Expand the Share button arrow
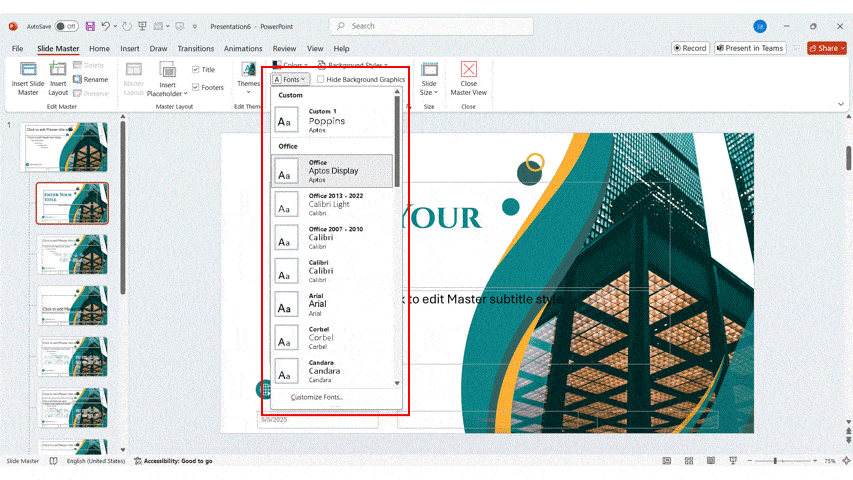This screenshot has height=480, width=853. click(843, 48)
